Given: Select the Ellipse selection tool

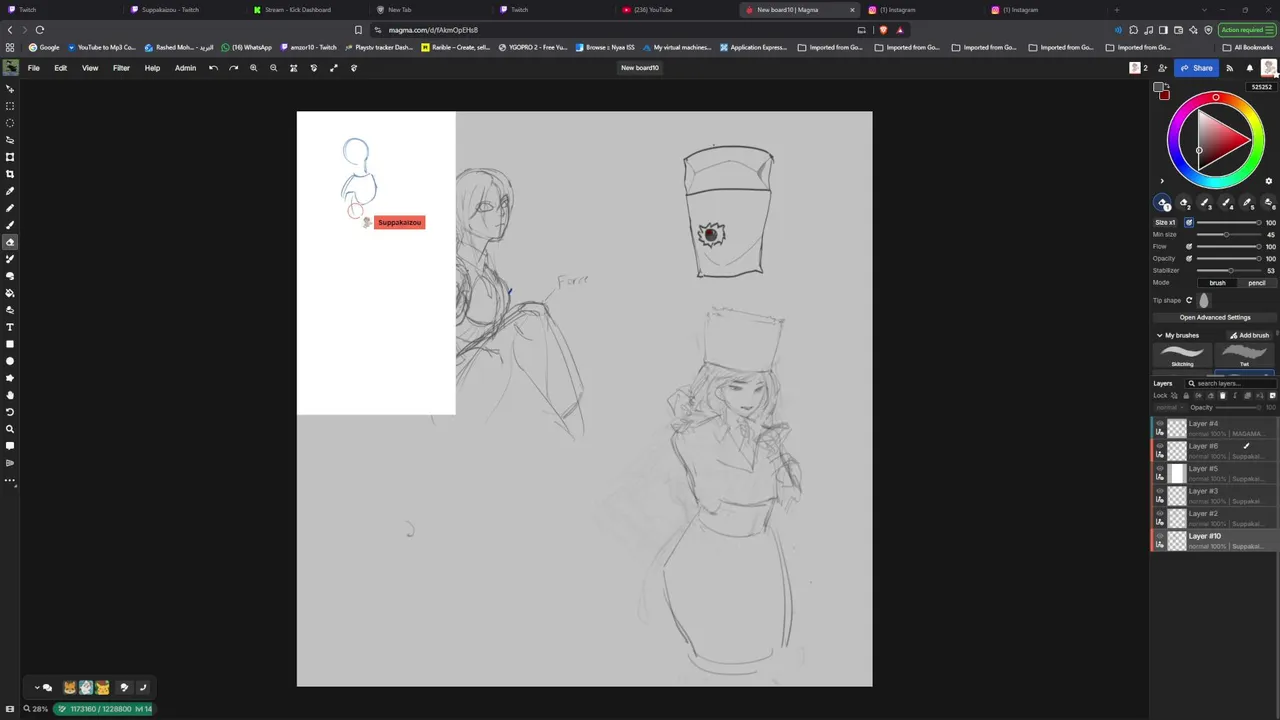Looking at the screenshot, I should (10, 123).
